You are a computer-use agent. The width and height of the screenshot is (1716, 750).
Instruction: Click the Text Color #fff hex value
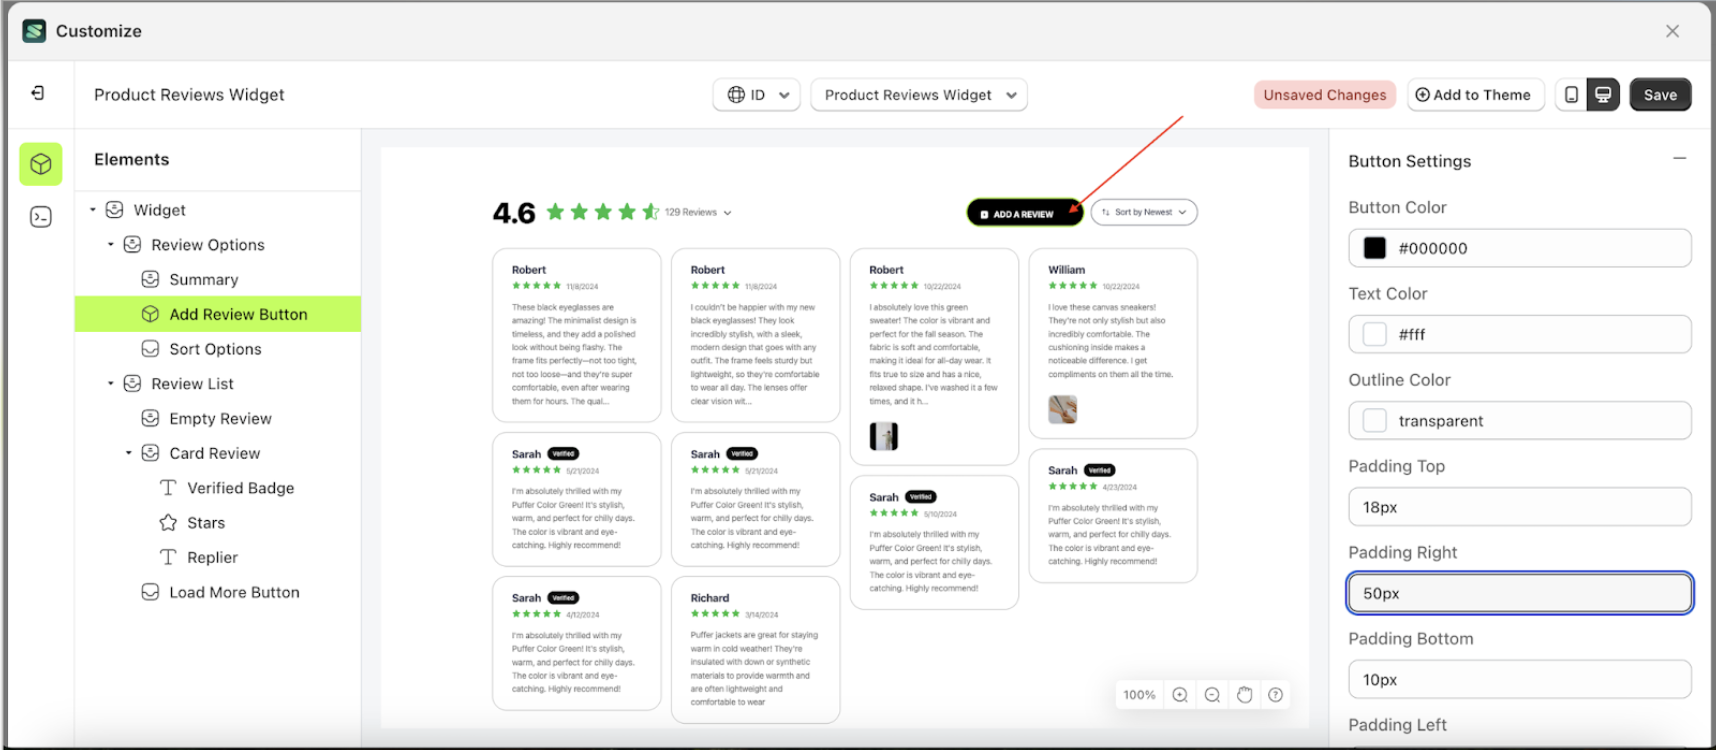click(1412, 335)
